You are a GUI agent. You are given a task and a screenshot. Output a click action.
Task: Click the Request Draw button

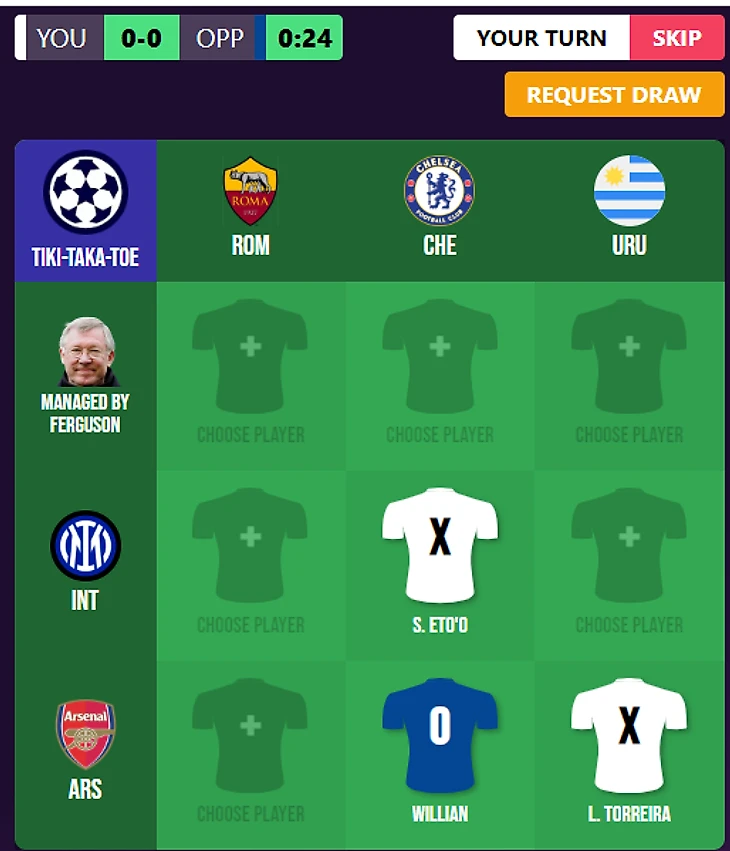click(614, 94)
